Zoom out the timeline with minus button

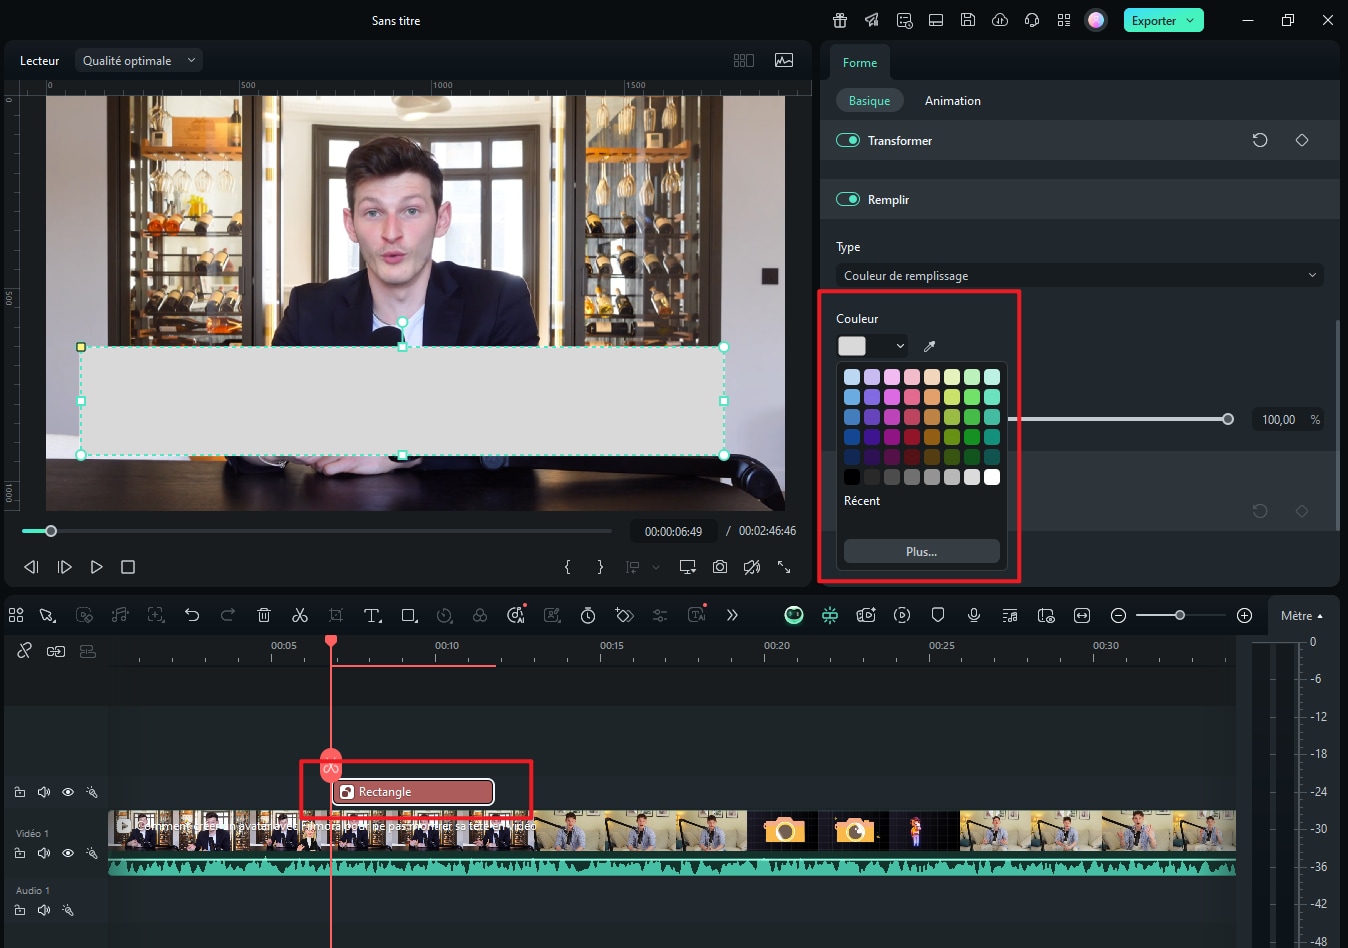pos(1119,615)
